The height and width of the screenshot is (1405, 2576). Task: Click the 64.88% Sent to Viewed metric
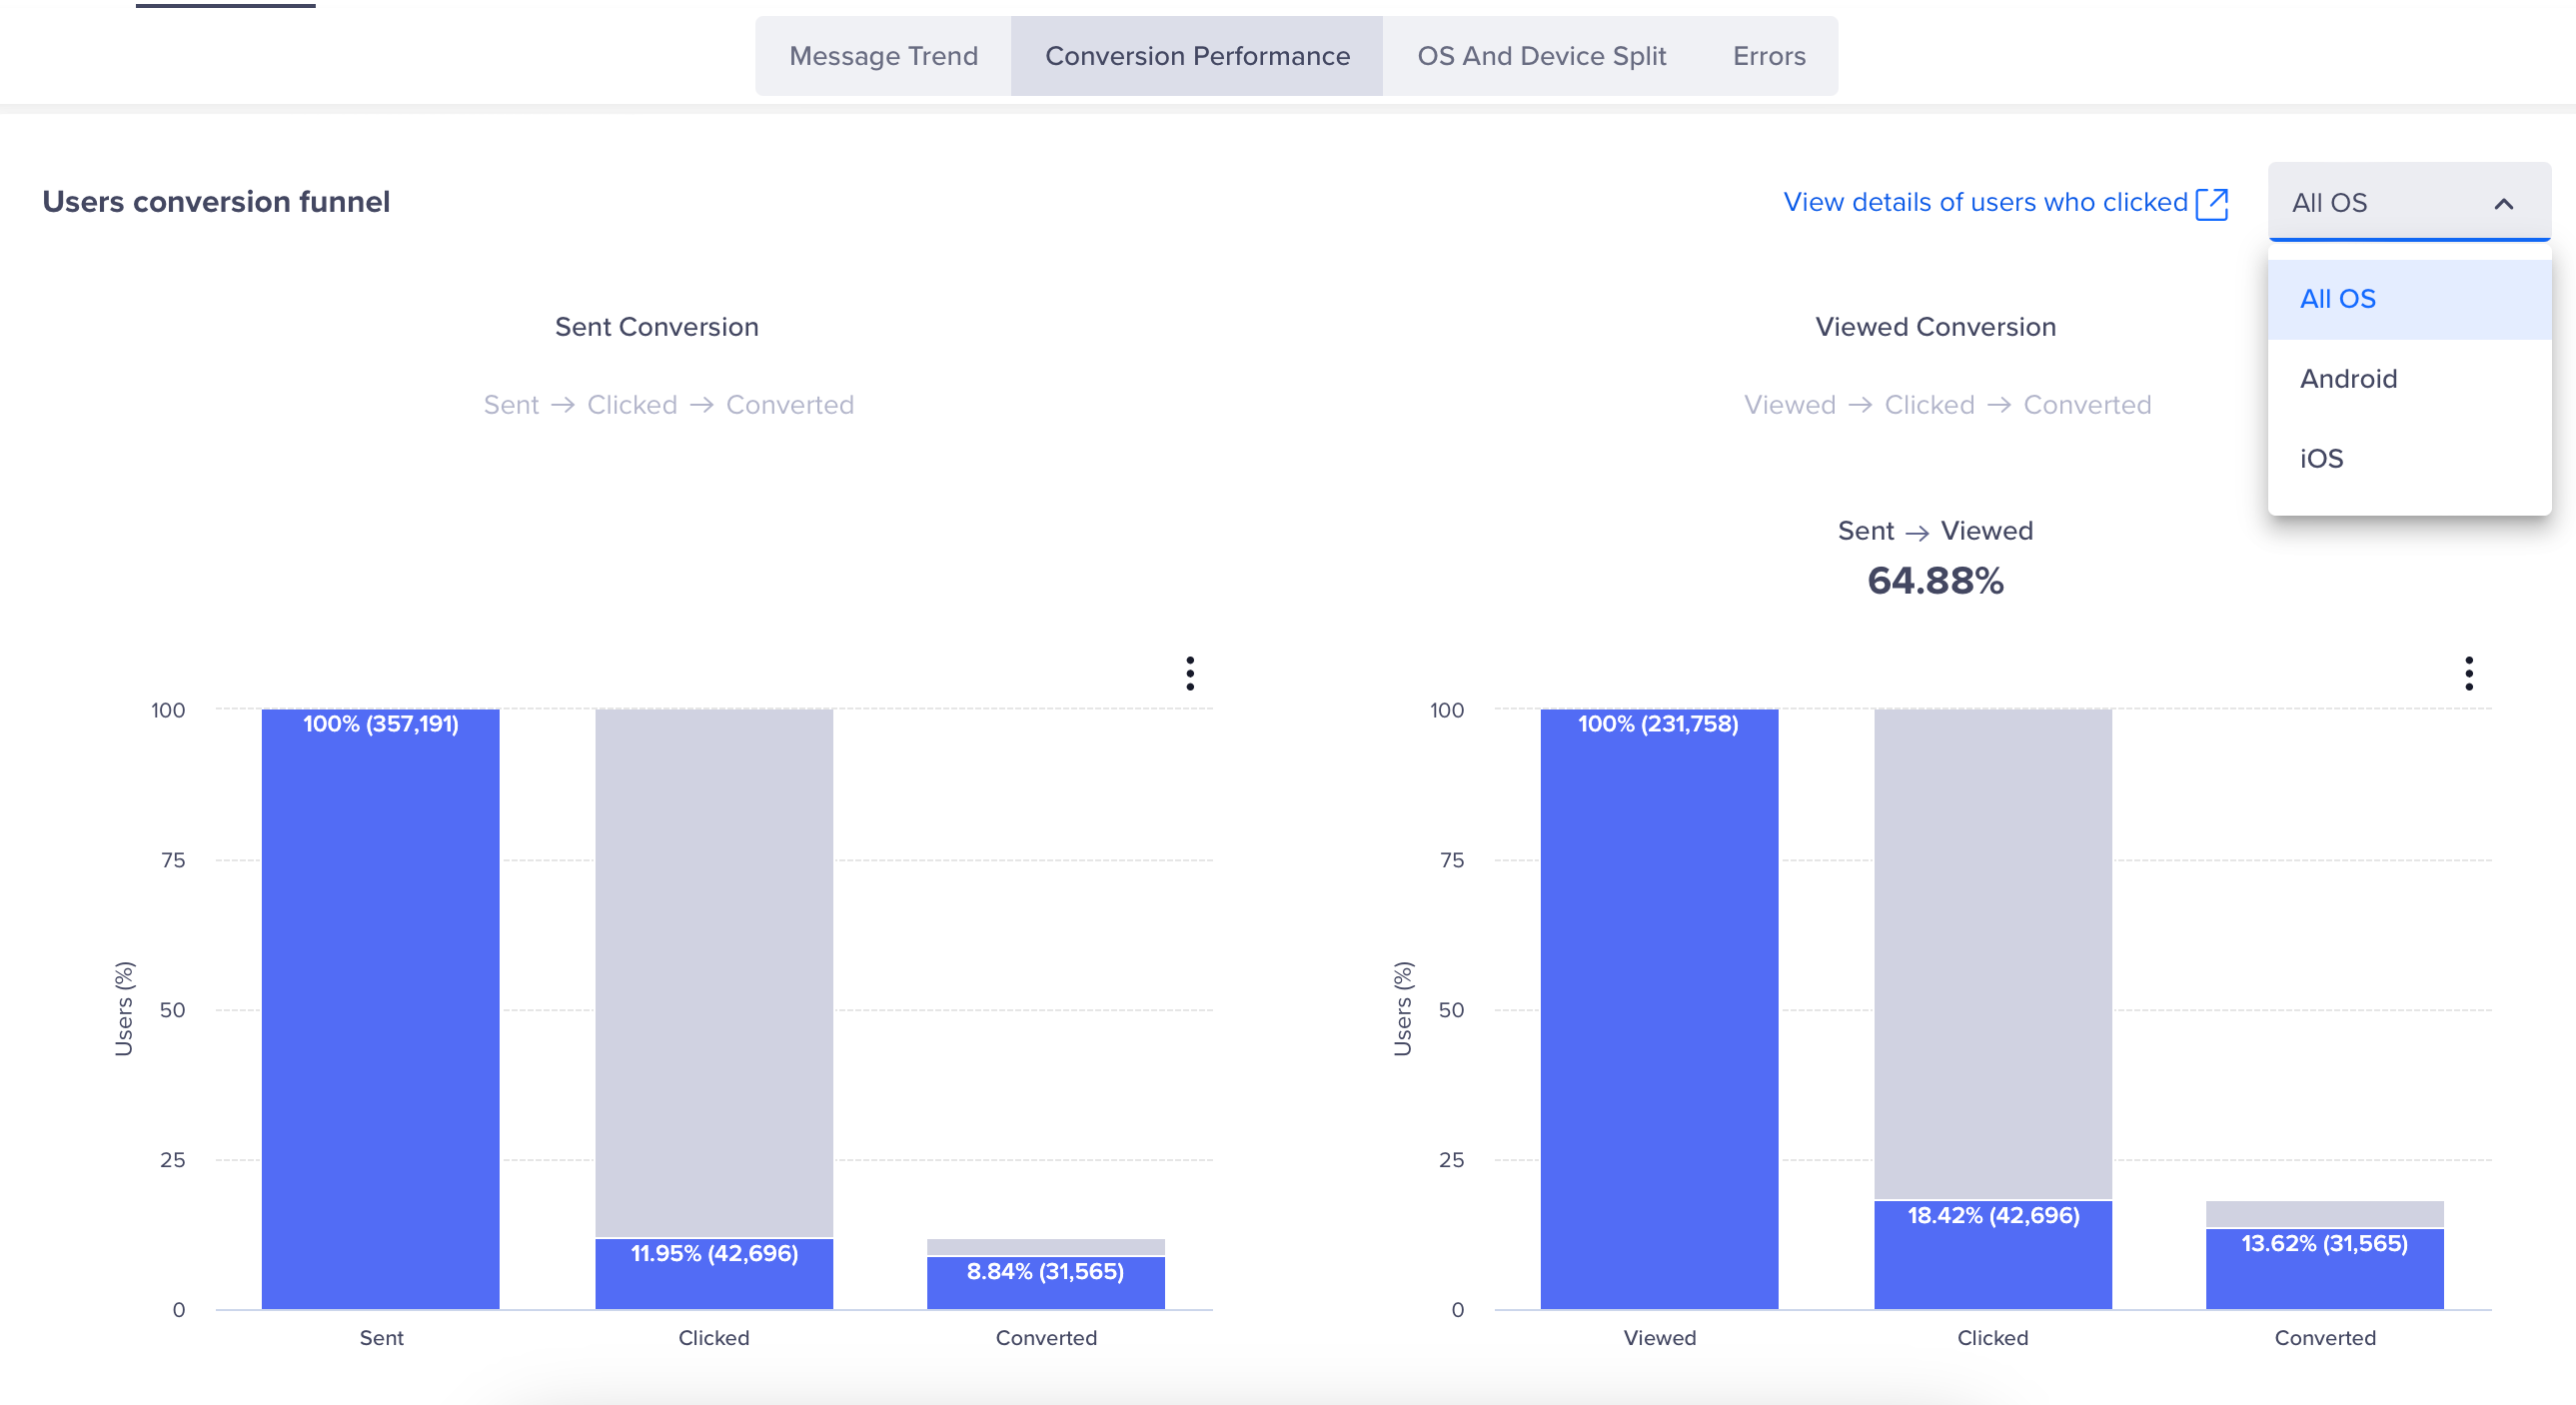[1934, 580]
